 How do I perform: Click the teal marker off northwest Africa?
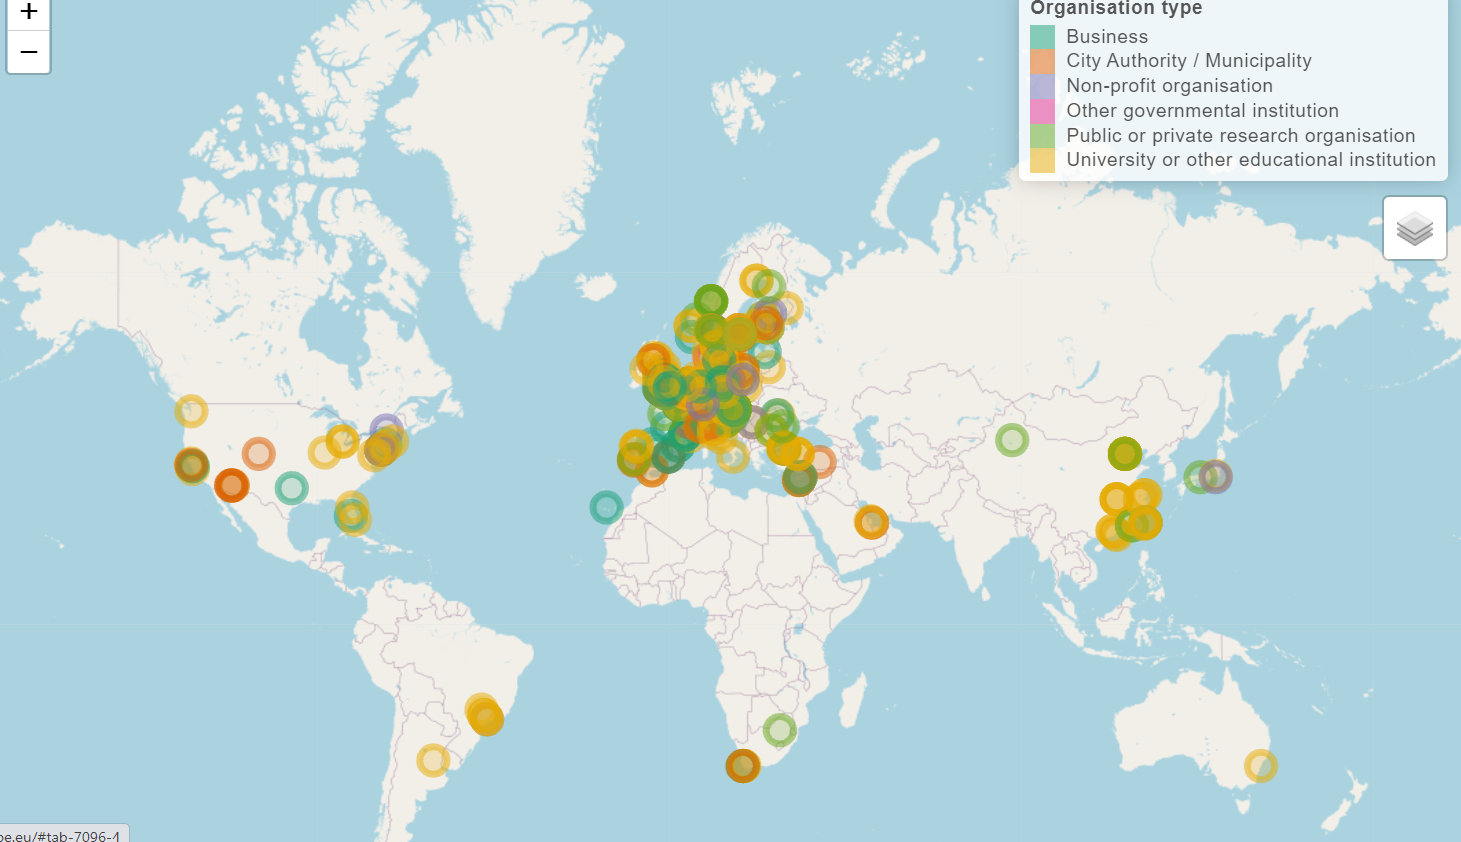(x=606, y=507)
